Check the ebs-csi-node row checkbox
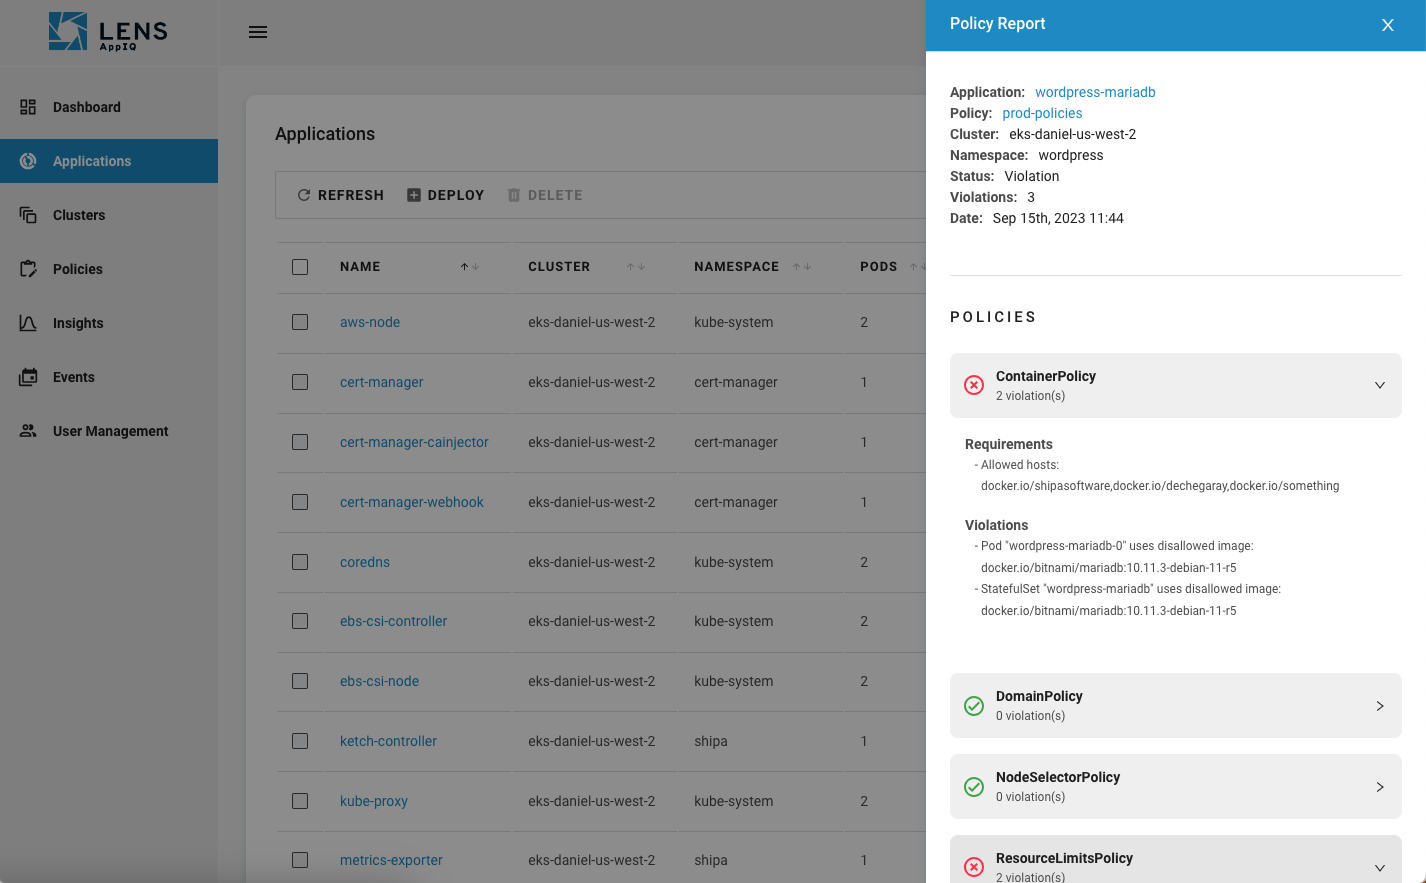 tap(300, 681)
